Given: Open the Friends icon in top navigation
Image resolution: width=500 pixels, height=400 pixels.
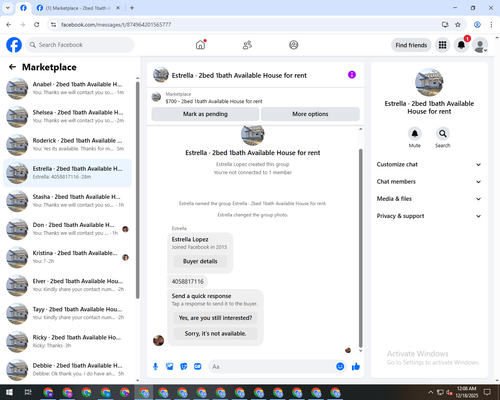Looking at the screenshot, I should [x=247, y=45].
